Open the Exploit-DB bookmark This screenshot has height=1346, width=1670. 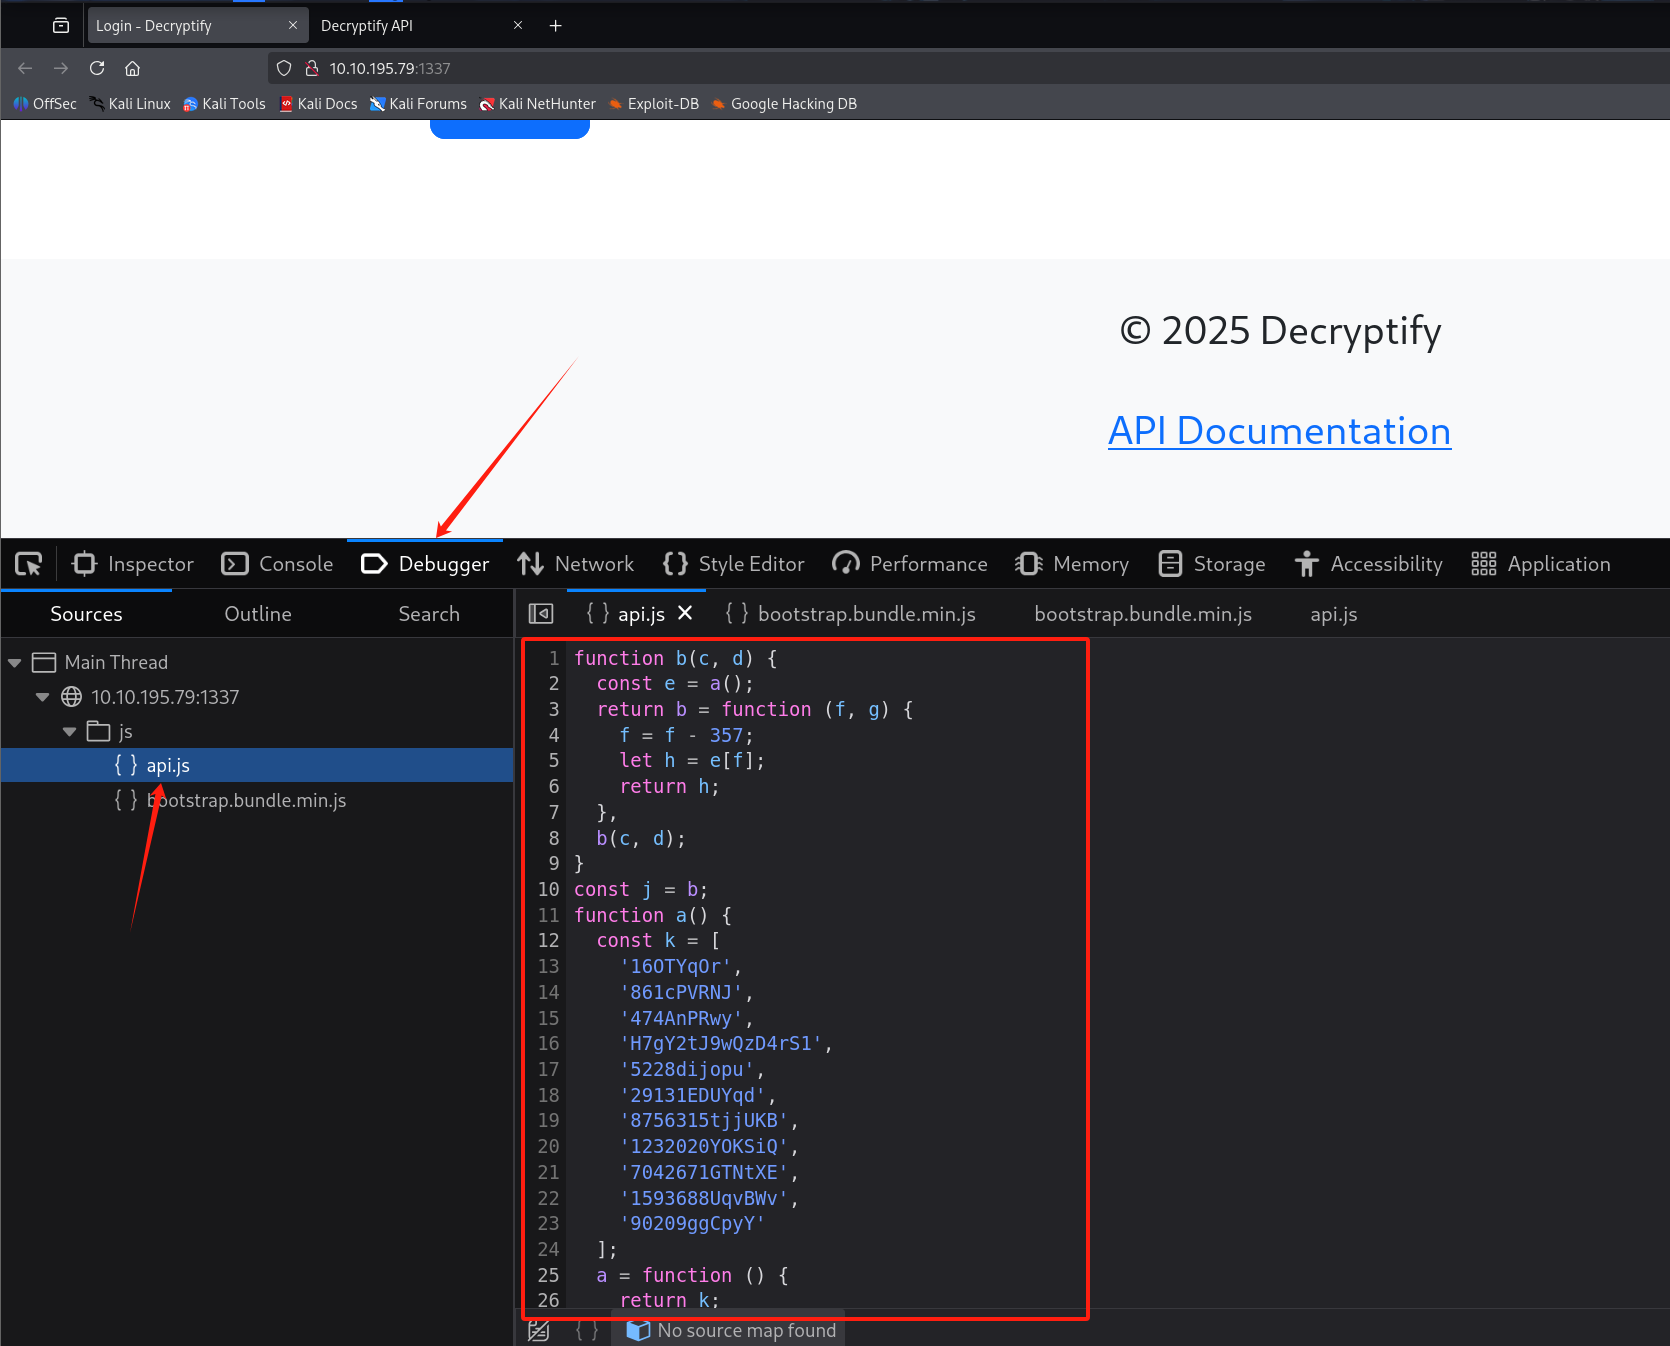653,103
